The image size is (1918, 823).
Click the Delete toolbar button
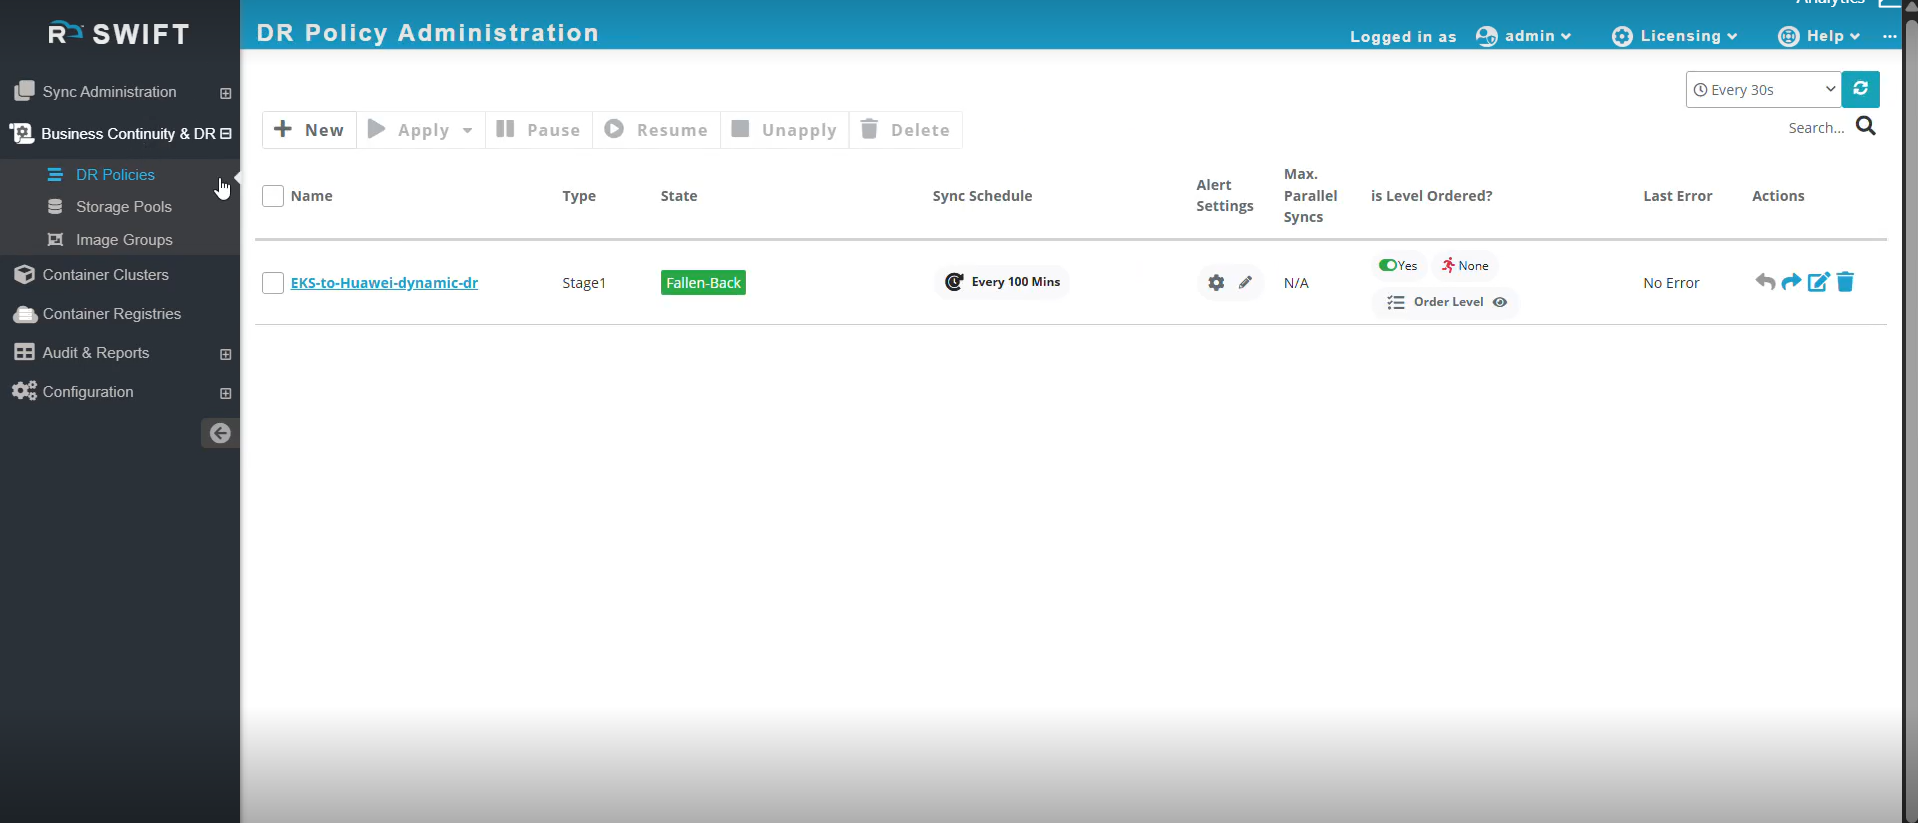(x=906, y=130)
